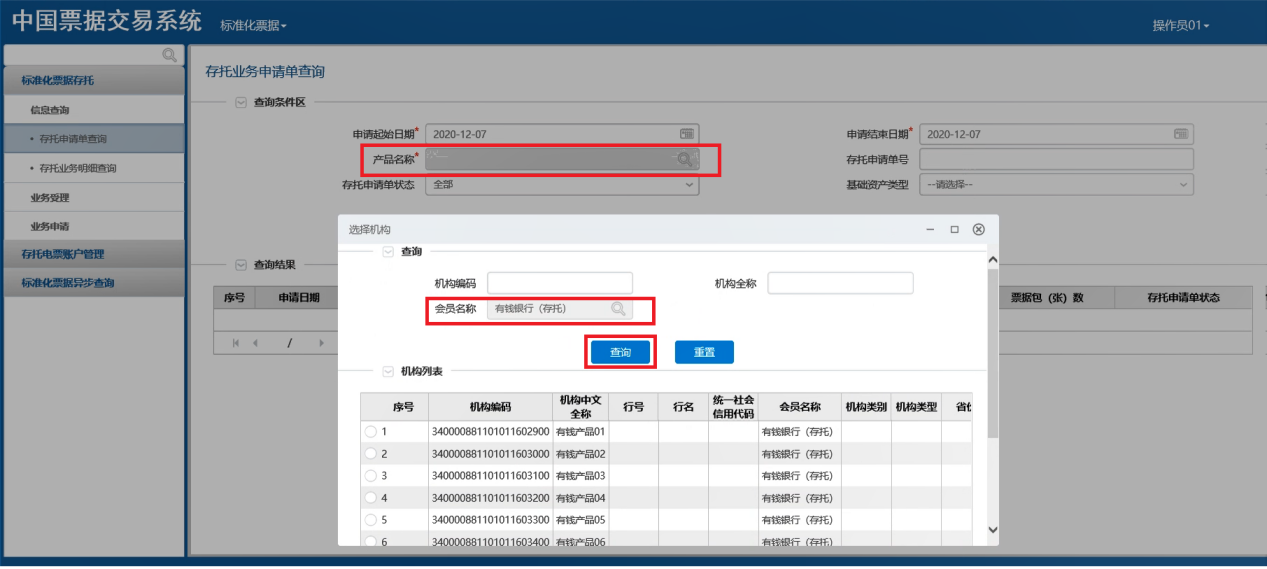Click the 行号 column header
The image size is (1267, 569).
(x=633, y=407)
